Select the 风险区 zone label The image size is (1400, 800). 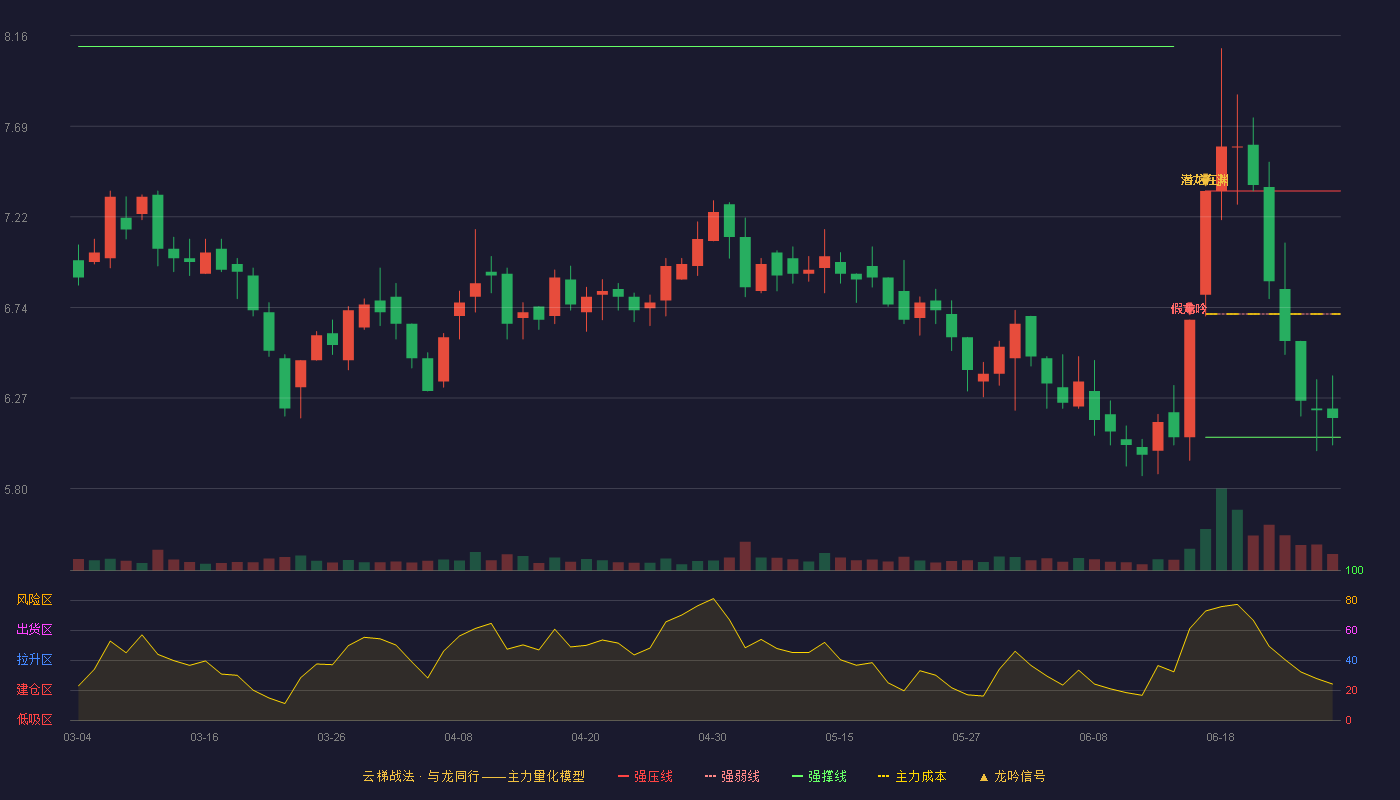[35, 600]
